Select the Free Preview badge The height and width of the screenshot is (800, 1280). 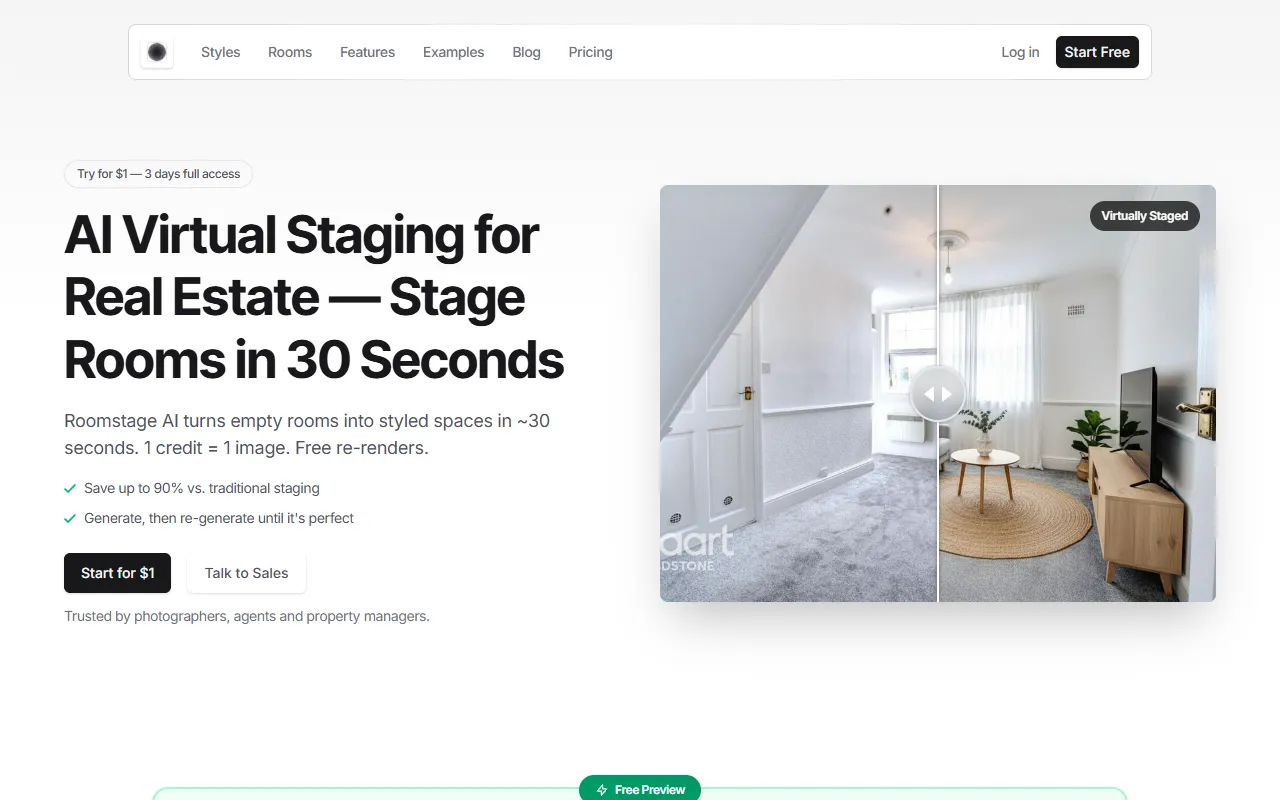pos(640,789)
